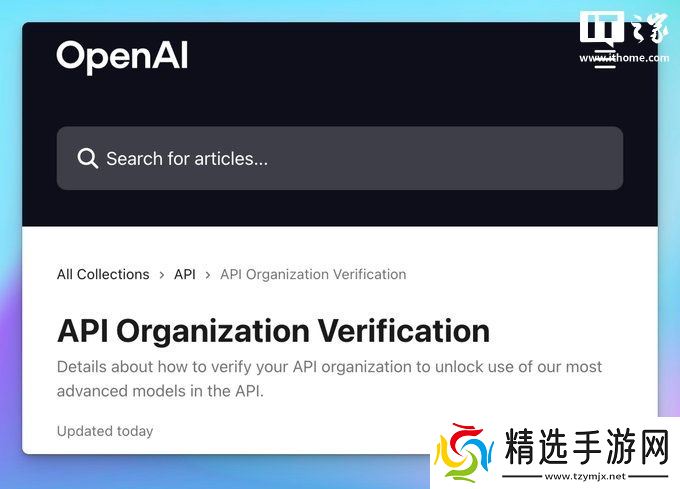Click the colorful swirl logo icon
The width and height of the screenshot is (680, 489).
(x=464, y=453)
